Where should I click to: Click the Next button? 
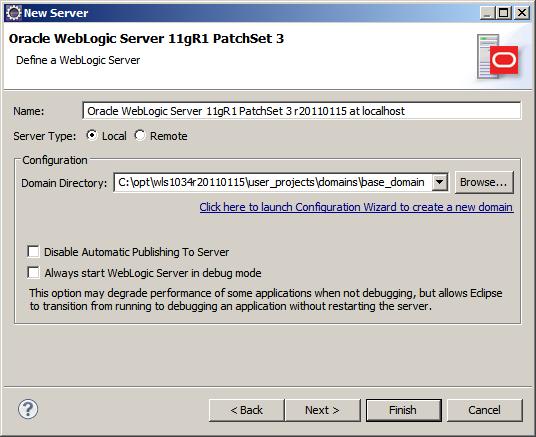pyautogui.click(x=322, y=410)
